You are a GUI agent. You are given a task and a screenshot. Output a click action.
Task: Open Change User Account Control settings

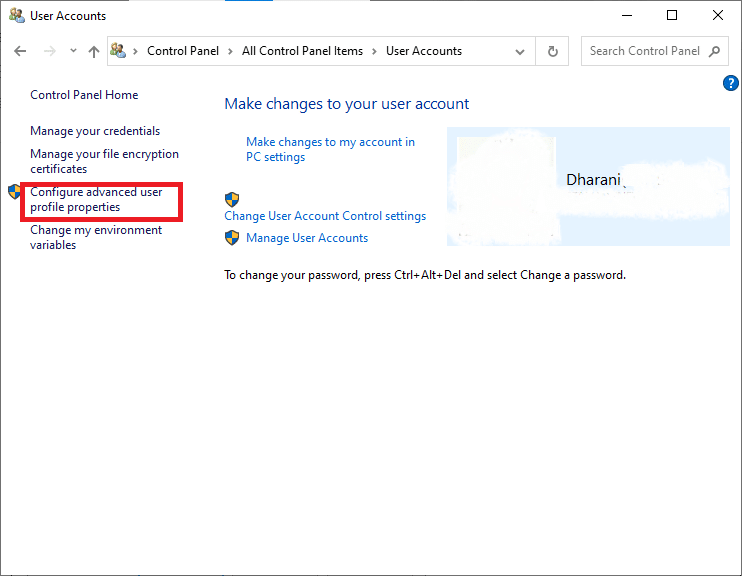(x=325, y=216)
